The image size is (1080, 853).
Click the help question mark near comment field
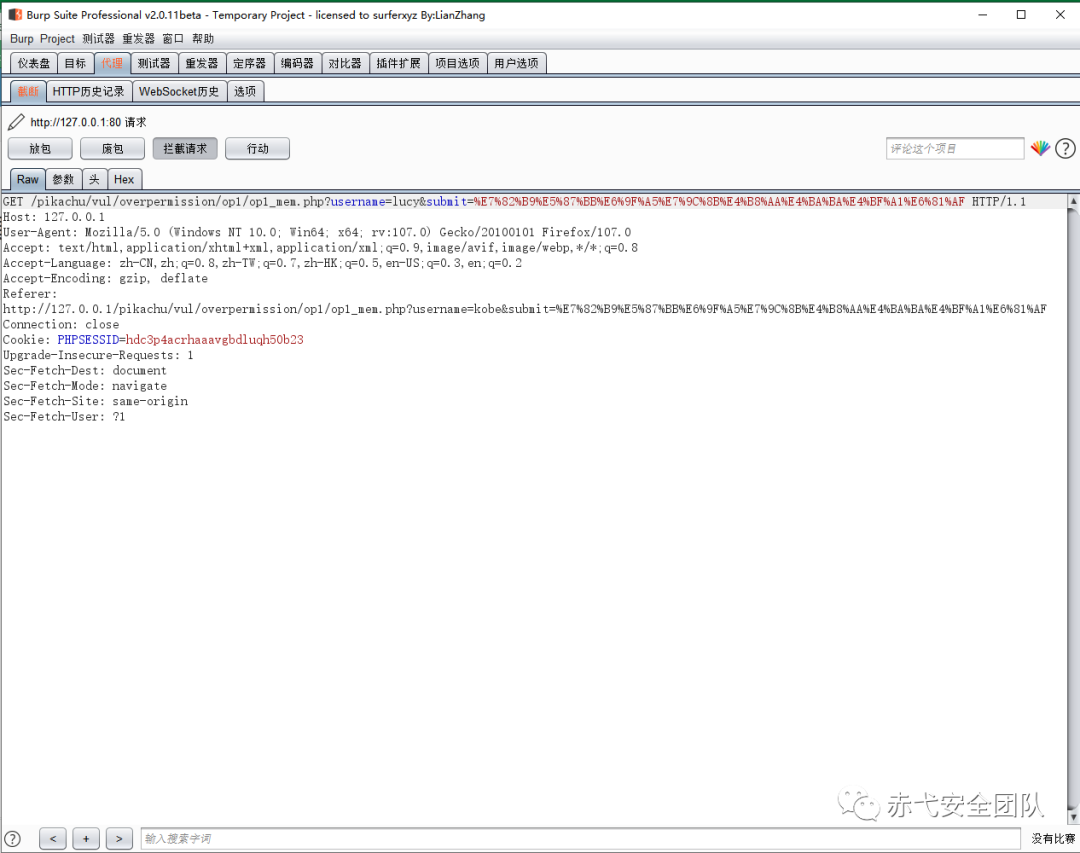point(1065,148)
